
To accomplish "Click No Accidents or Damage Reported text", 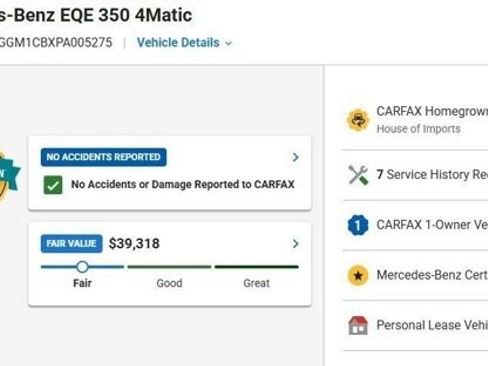I will click(x=183, y=184).
